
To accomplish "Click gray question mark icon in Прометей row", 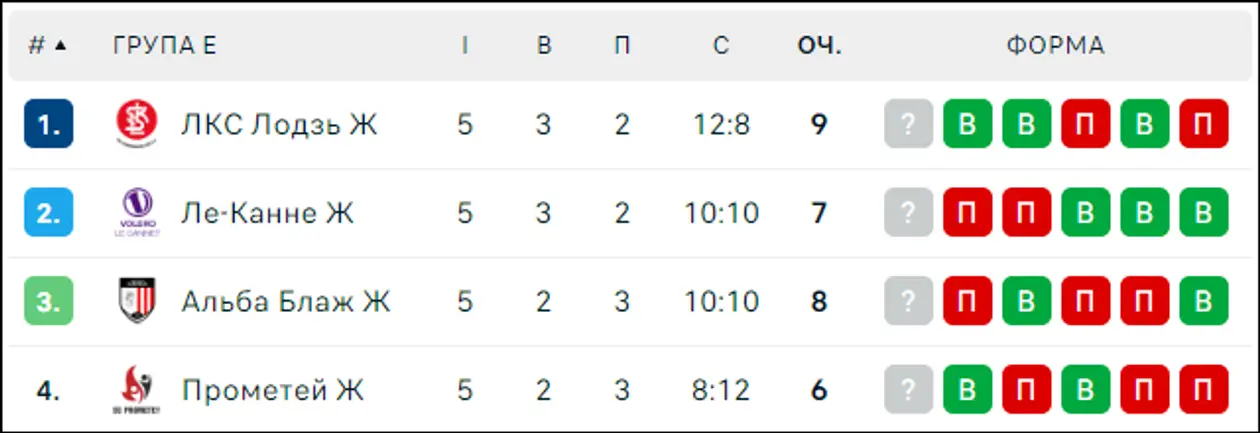I will [908, 389].
